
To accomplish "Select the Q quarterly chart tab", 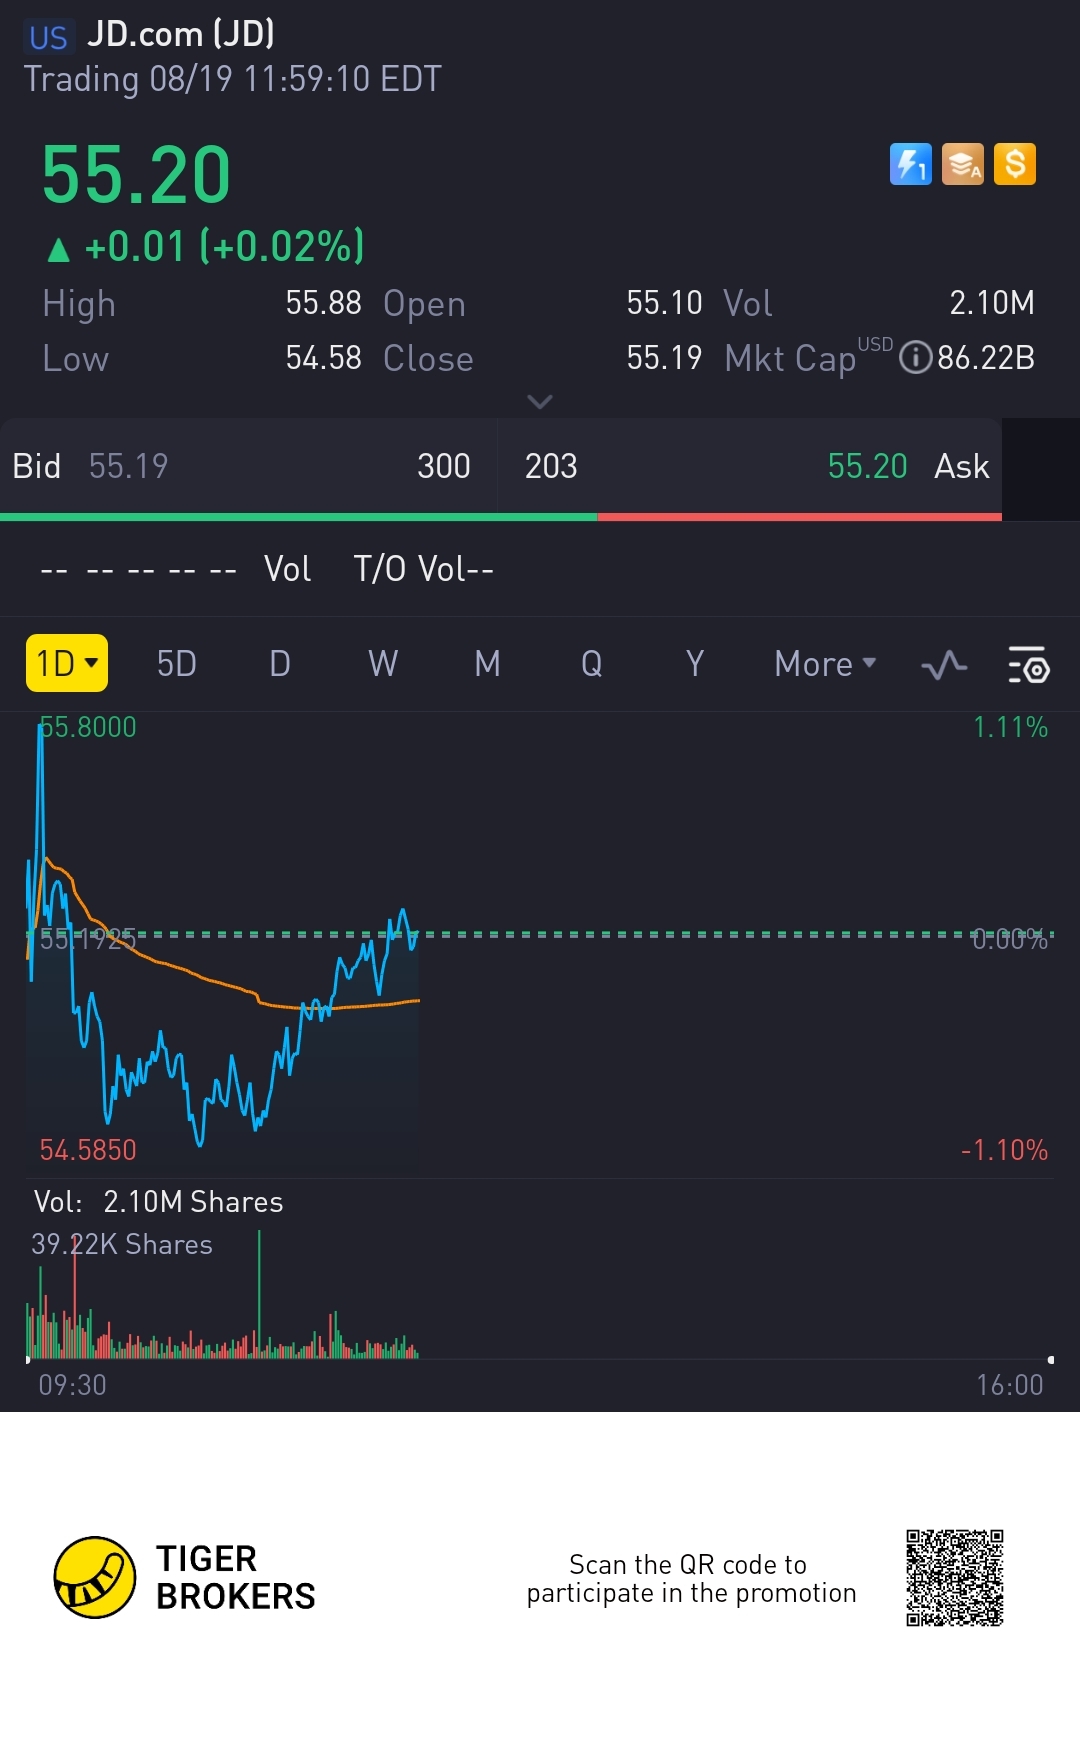I will point(592,664).
